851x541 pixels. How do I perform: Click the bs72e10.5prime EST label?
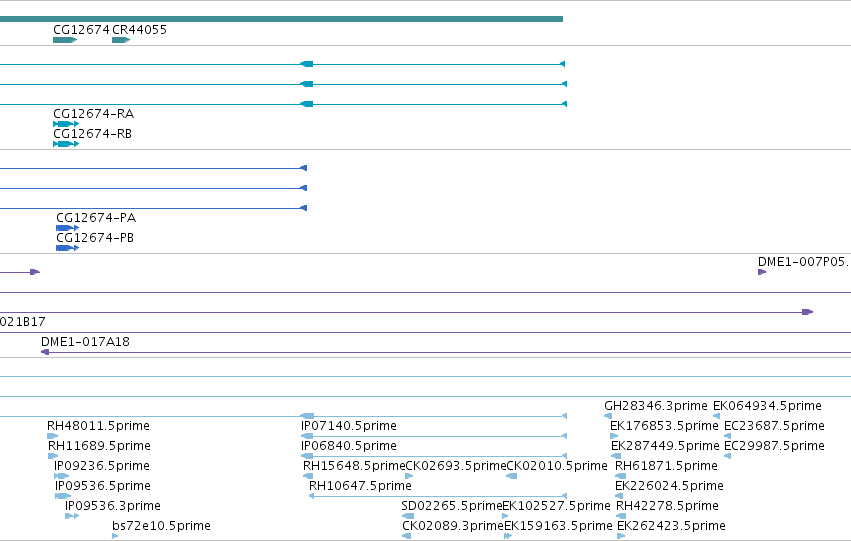click(x=161, y=526)
